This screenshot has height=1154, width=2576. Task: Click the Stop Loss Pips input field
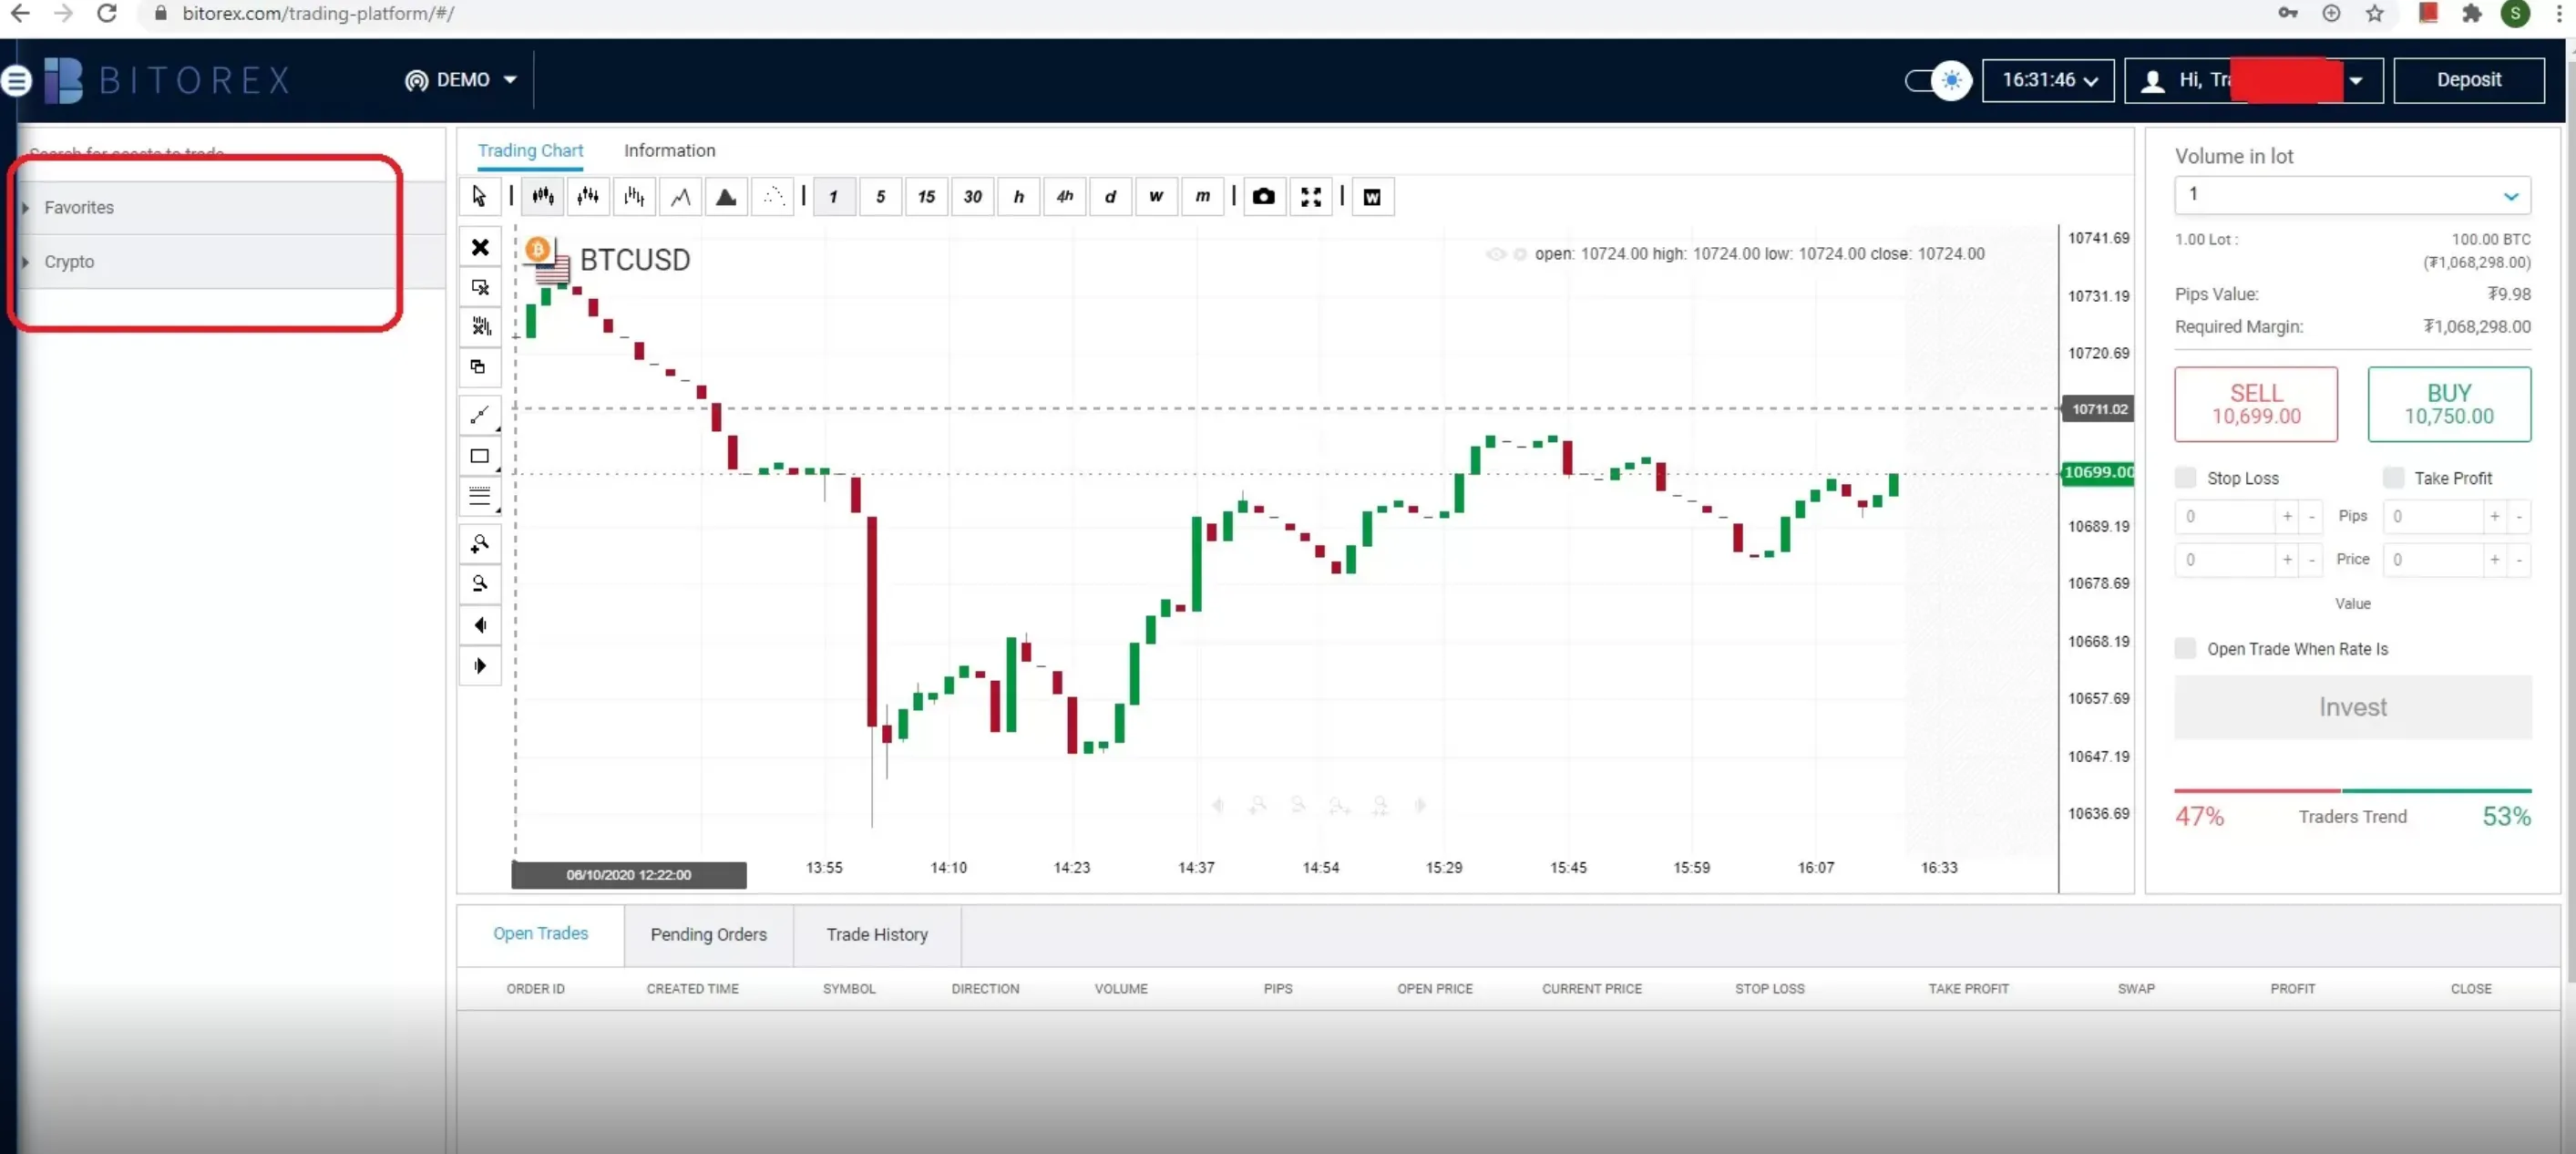pos(2225,516)
